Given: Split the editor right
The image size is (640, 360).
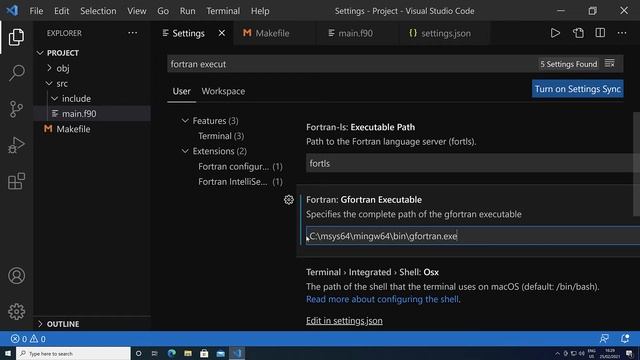Looking at the screenshot, I should click(x=600, y=33).
